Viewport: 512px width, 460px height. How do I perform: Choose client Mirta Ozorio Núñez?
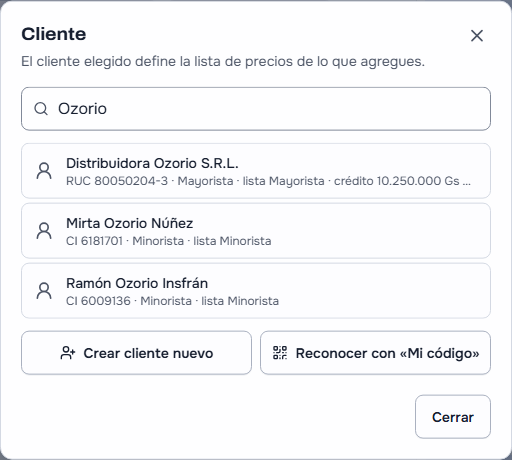point(256,231)
